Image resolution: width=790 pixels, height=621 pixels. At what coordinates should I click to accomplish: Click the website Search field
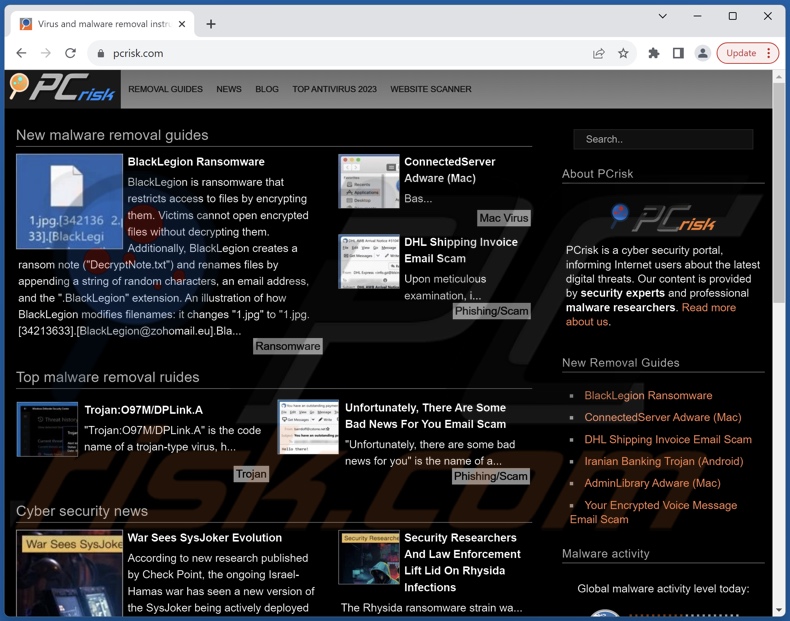click(x=663, y=139)
